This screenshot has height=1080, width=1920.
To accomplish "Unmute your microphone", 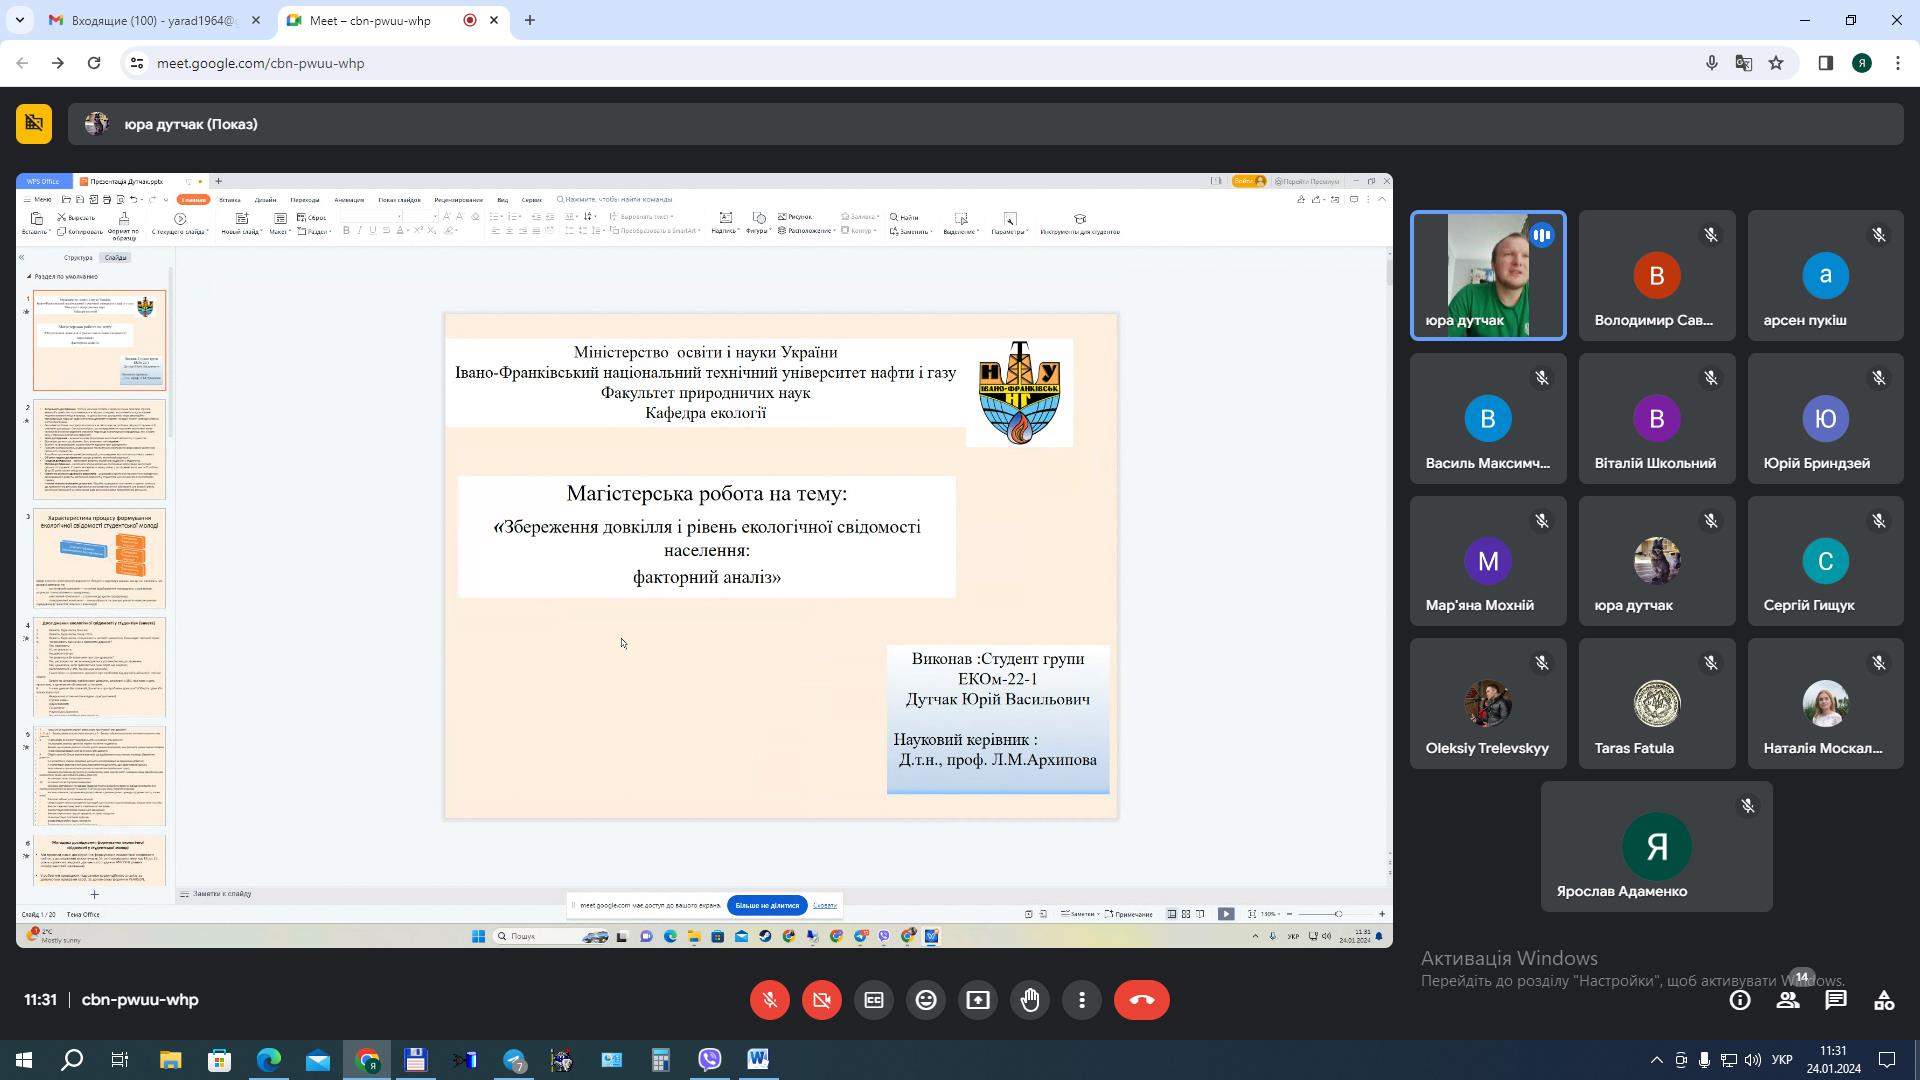I will [770, 1000].
